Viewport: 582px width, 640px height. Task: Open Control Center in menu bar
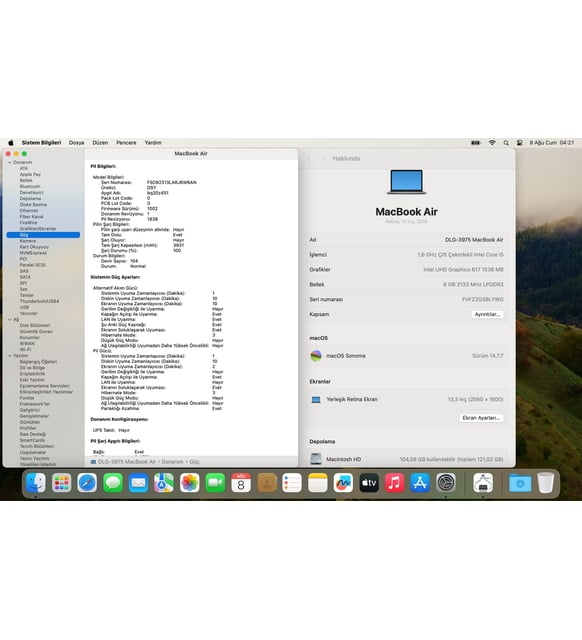520,143
